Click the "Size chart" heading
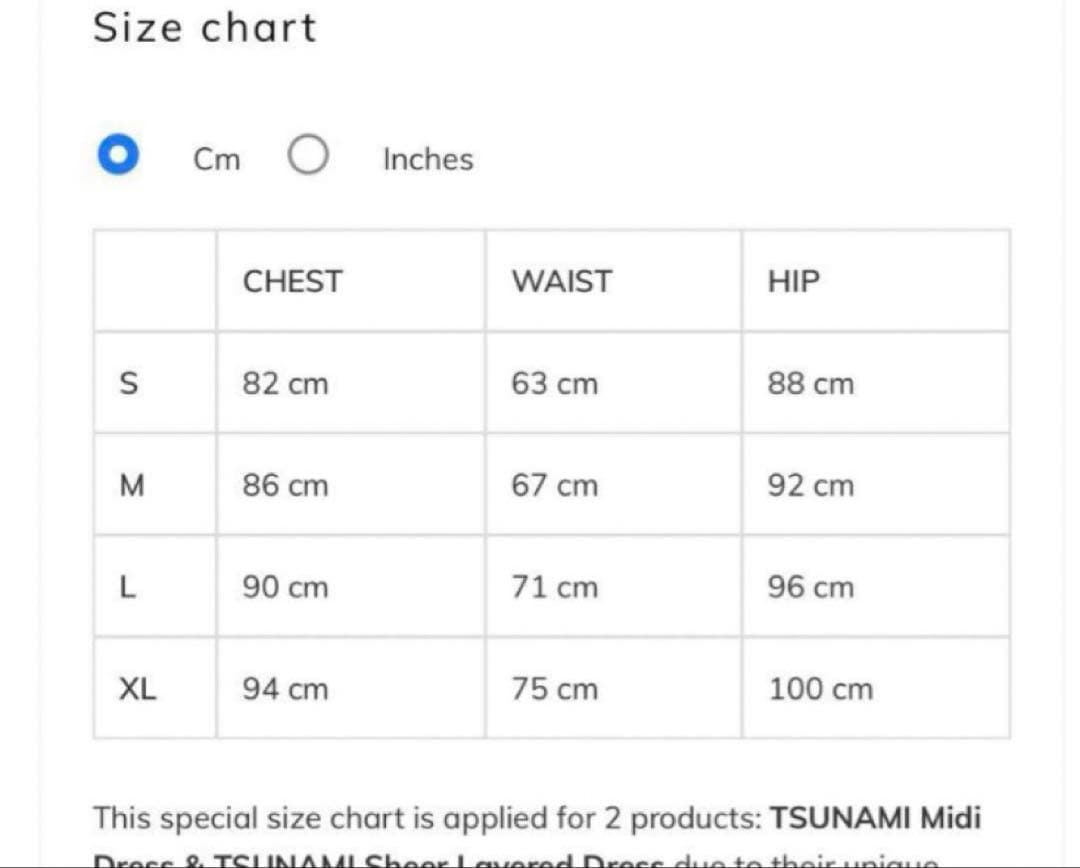This screenshot has height=868, width=1080. coord(205,27)
